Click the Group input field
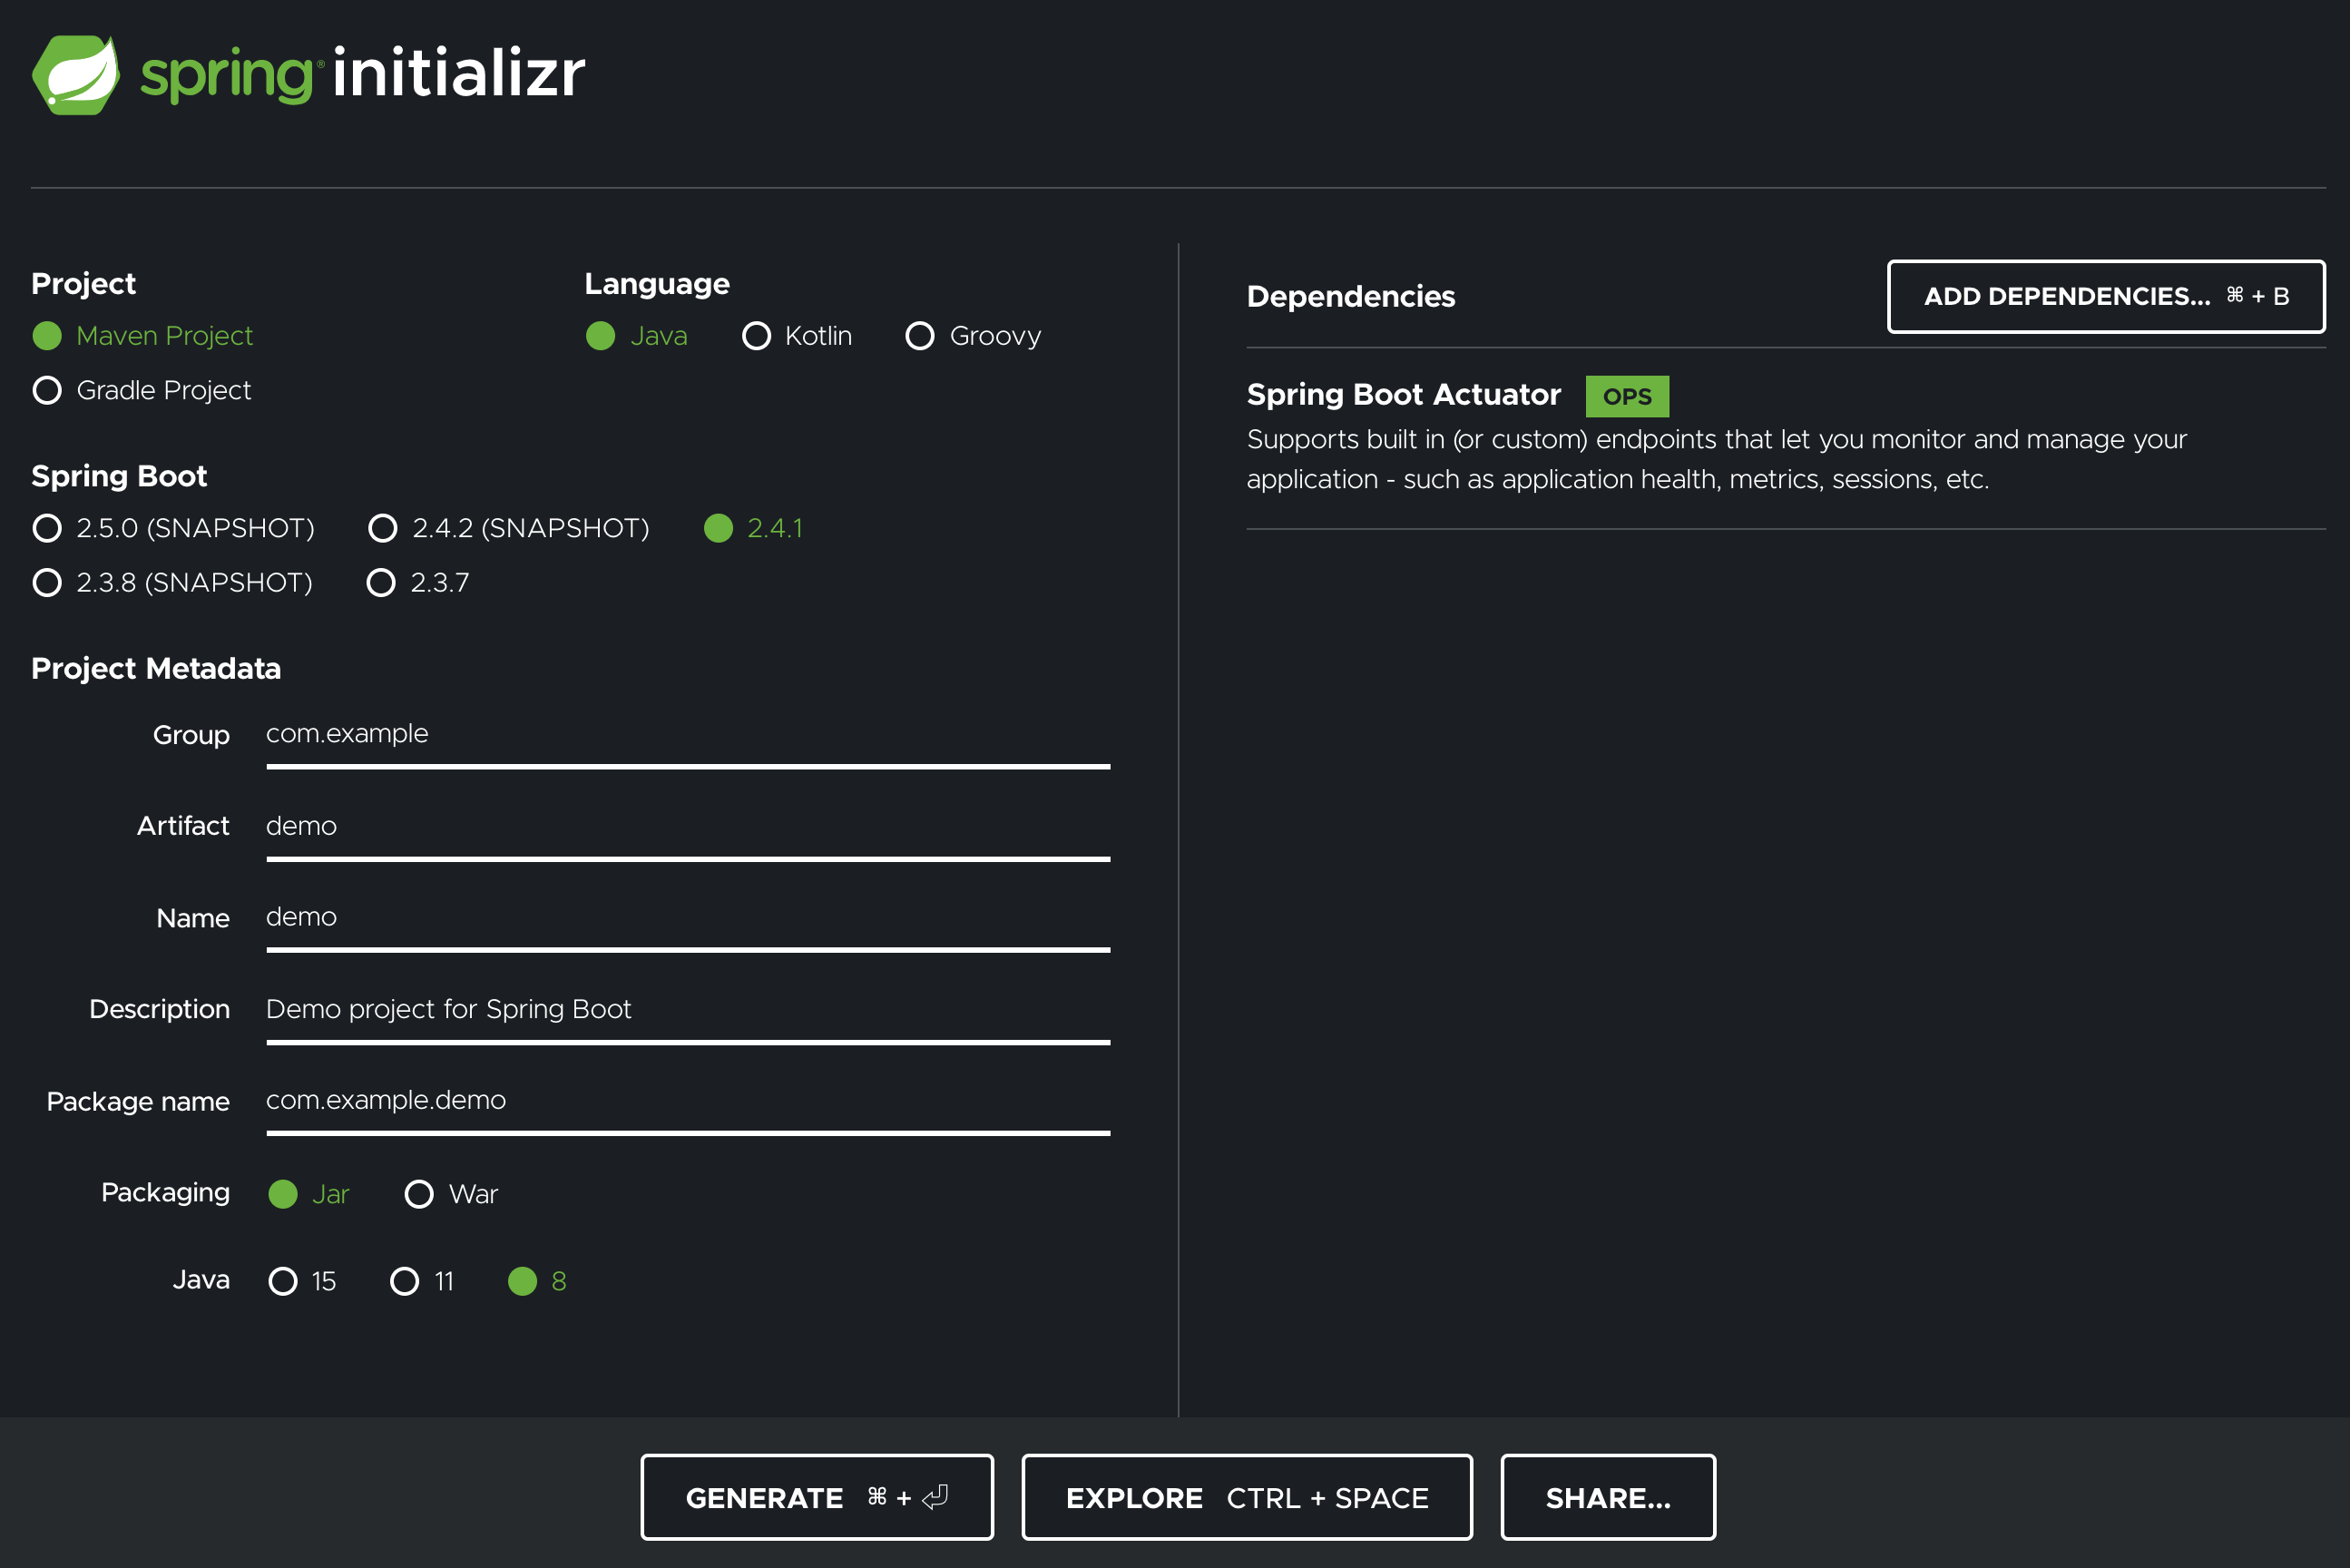This screenshot has height=1568, width=2350. (x=687, y=735)
